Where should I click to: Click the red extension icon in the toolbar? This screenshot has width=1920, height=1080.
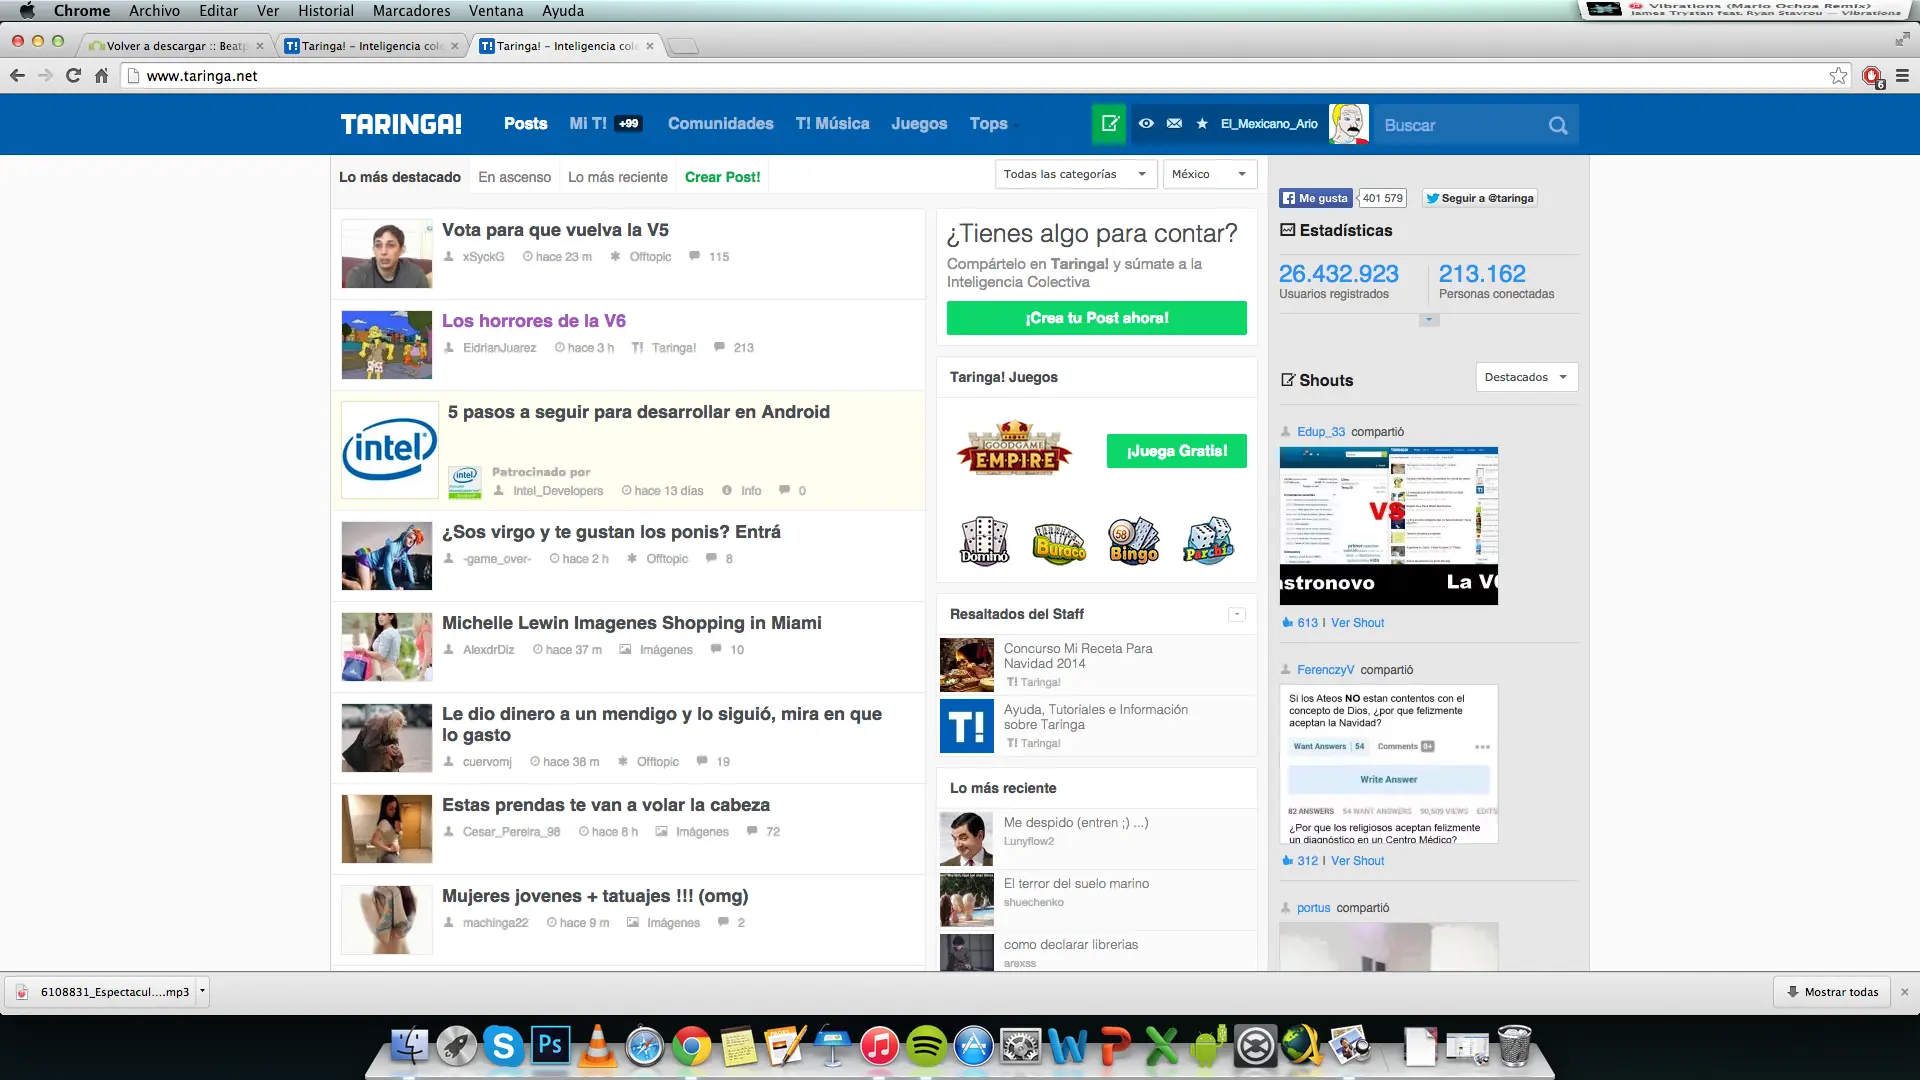pos(1872,76)
